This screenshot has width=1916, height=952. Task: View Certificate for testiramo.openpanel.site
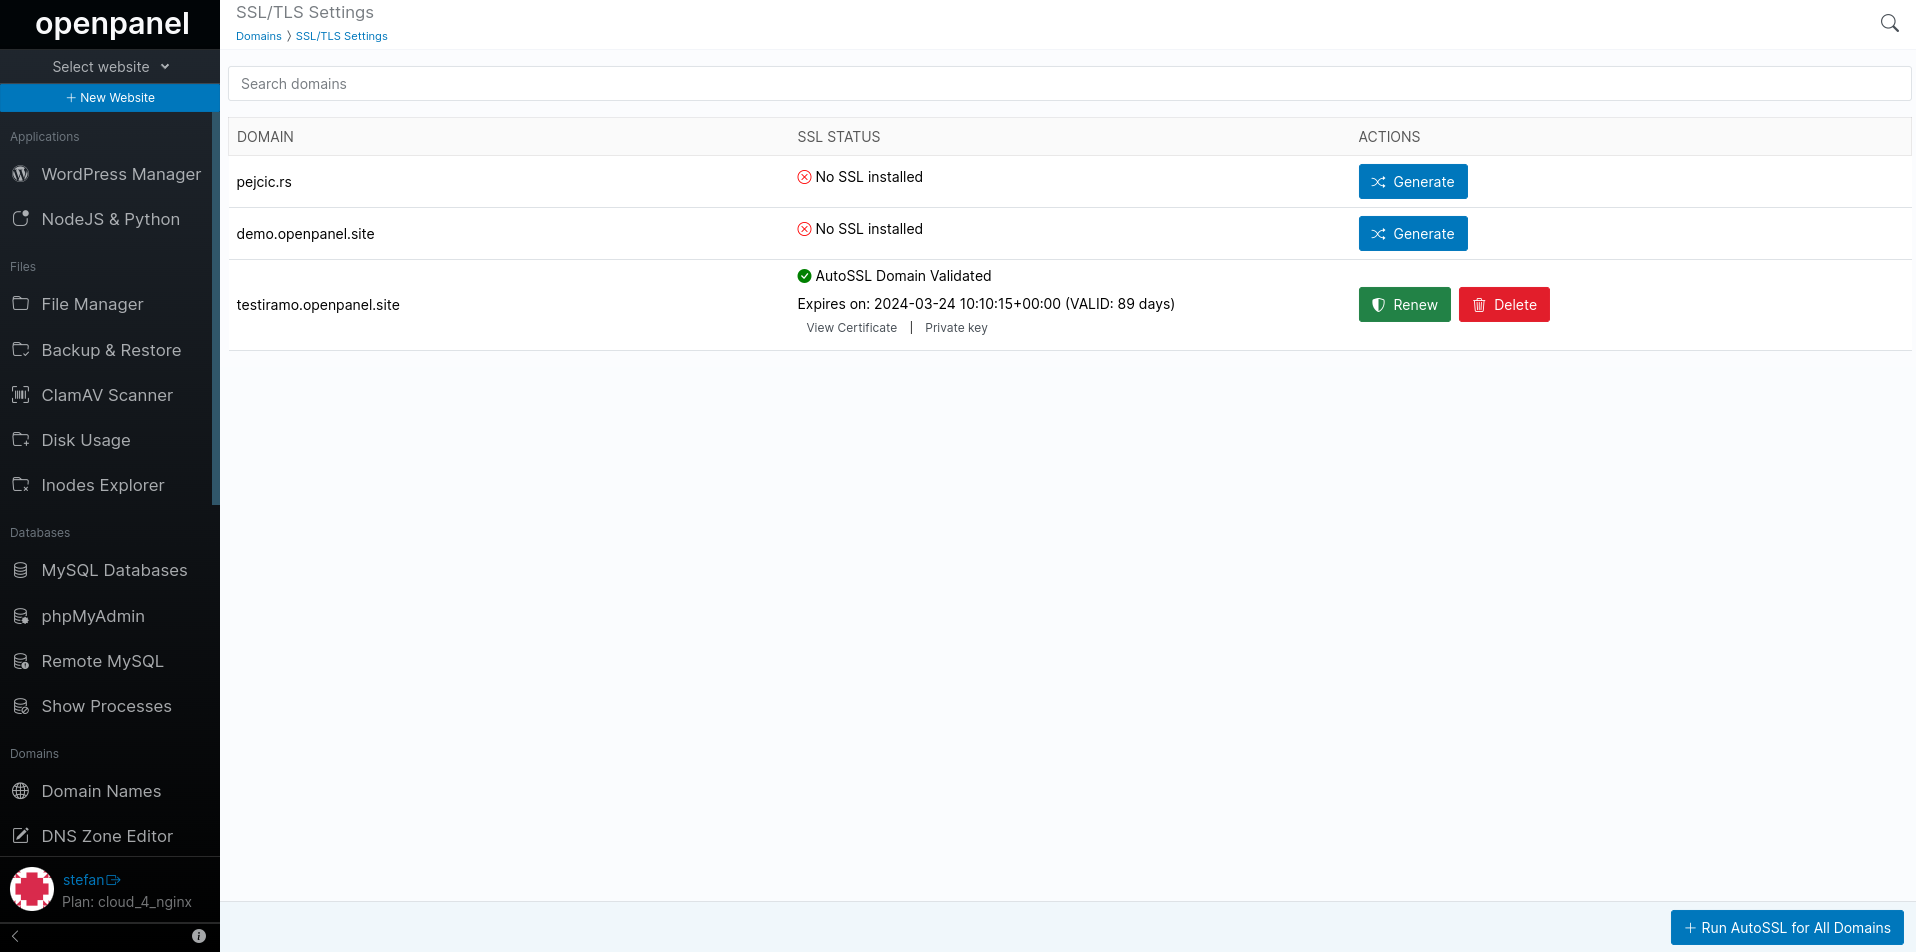point(852,328)
